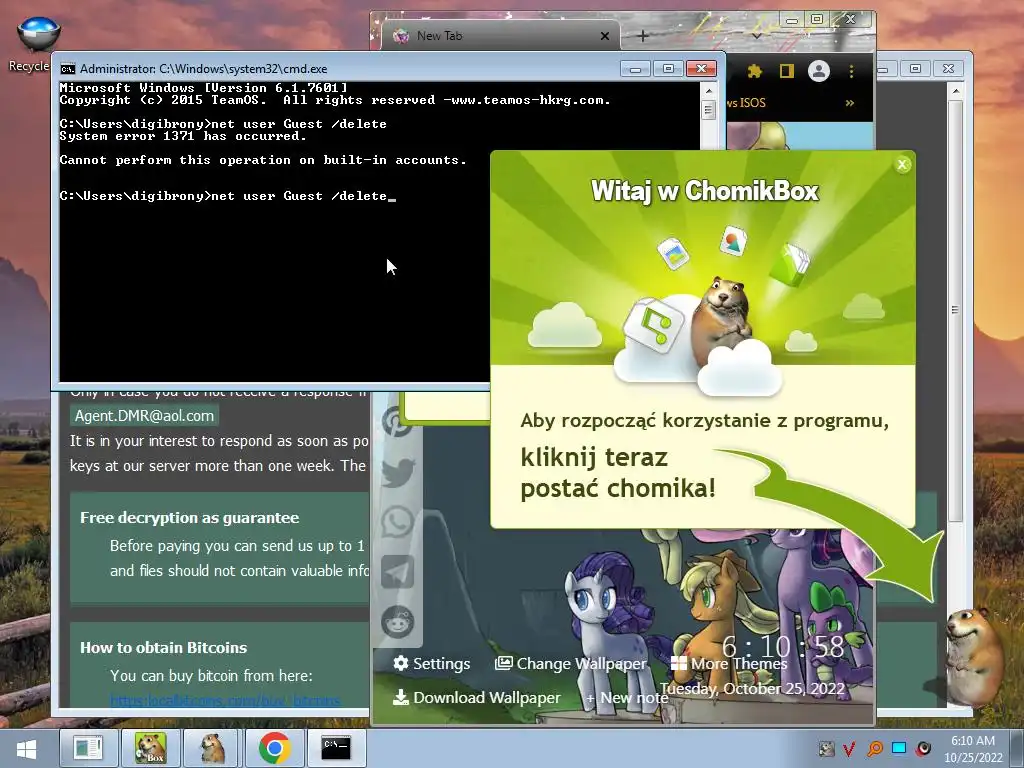1024x768 pixels.
Task: Click the bitcoin purchase hyperlink
Action: coord(225,701)
